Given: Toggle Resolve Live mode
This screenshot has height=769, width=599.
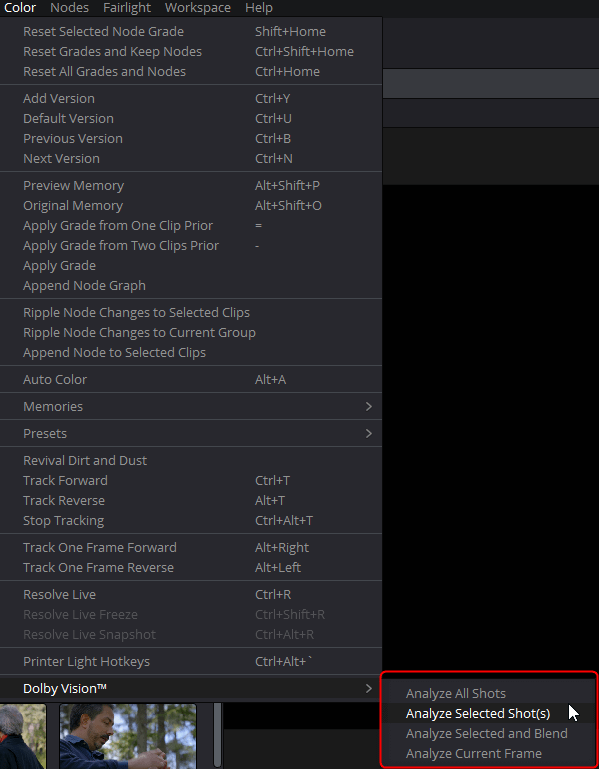Looking at the screenshot, I should [x=191, y=594].
